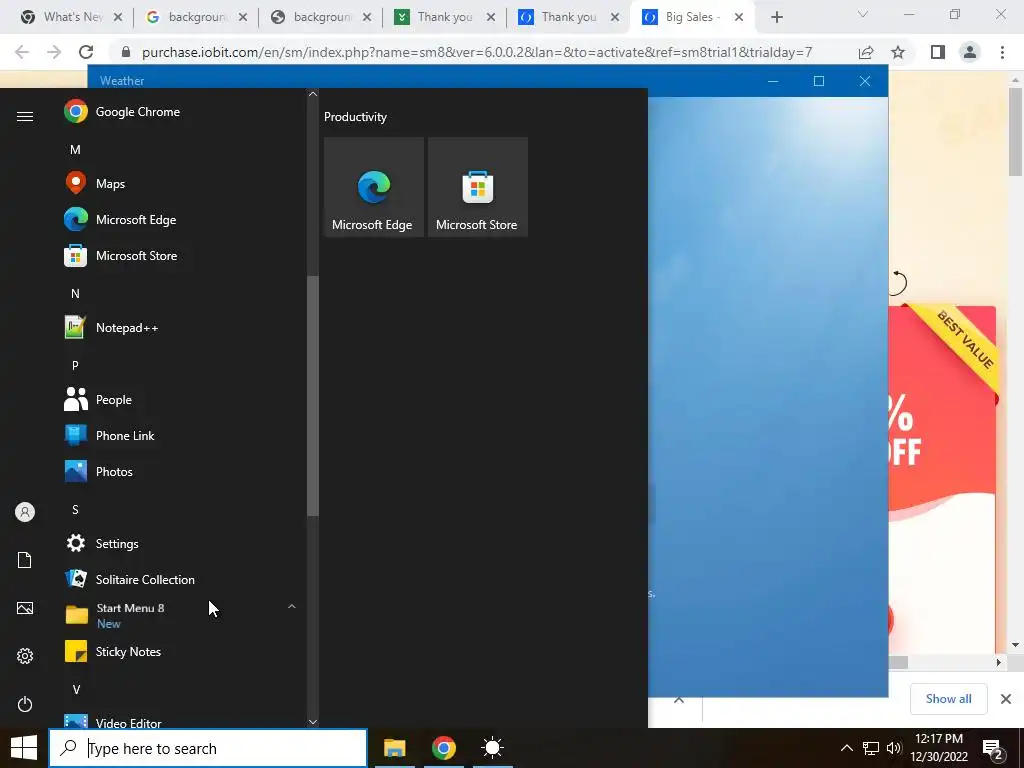
Task: Open Chrome three-dot menu
Action: coord(1002,52)
